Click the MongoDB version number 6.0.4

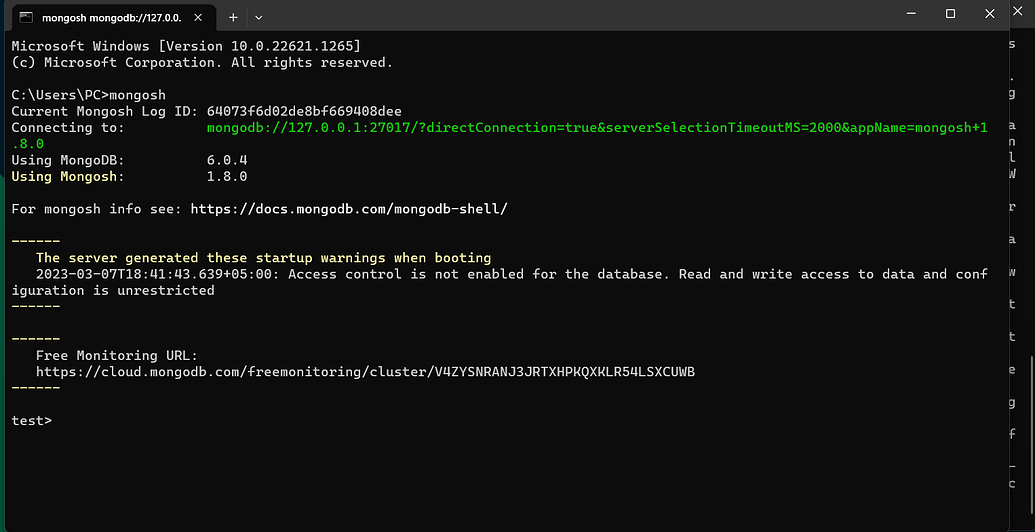click(x=227, y=160)
